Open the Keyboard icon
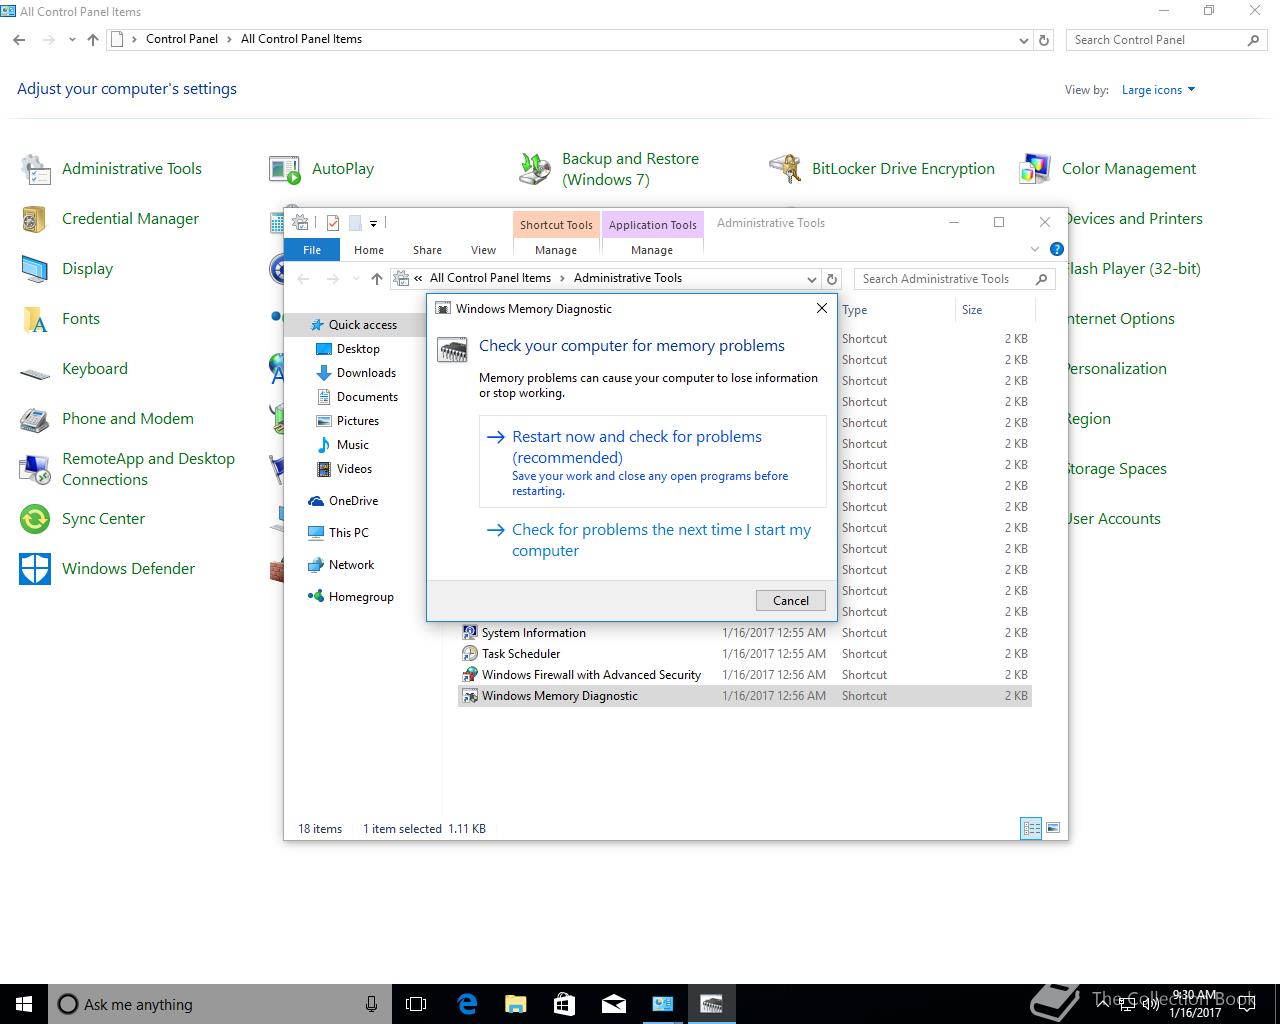 pos(35,372)
